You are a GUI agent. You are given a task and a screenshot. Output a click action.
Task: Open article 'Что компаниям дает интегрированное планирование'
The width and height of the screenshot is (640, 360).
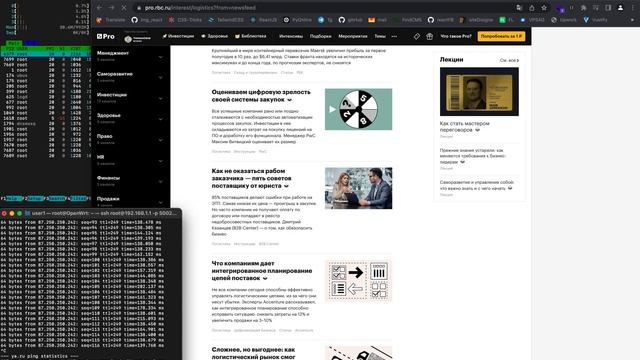(x=262, y=271)
